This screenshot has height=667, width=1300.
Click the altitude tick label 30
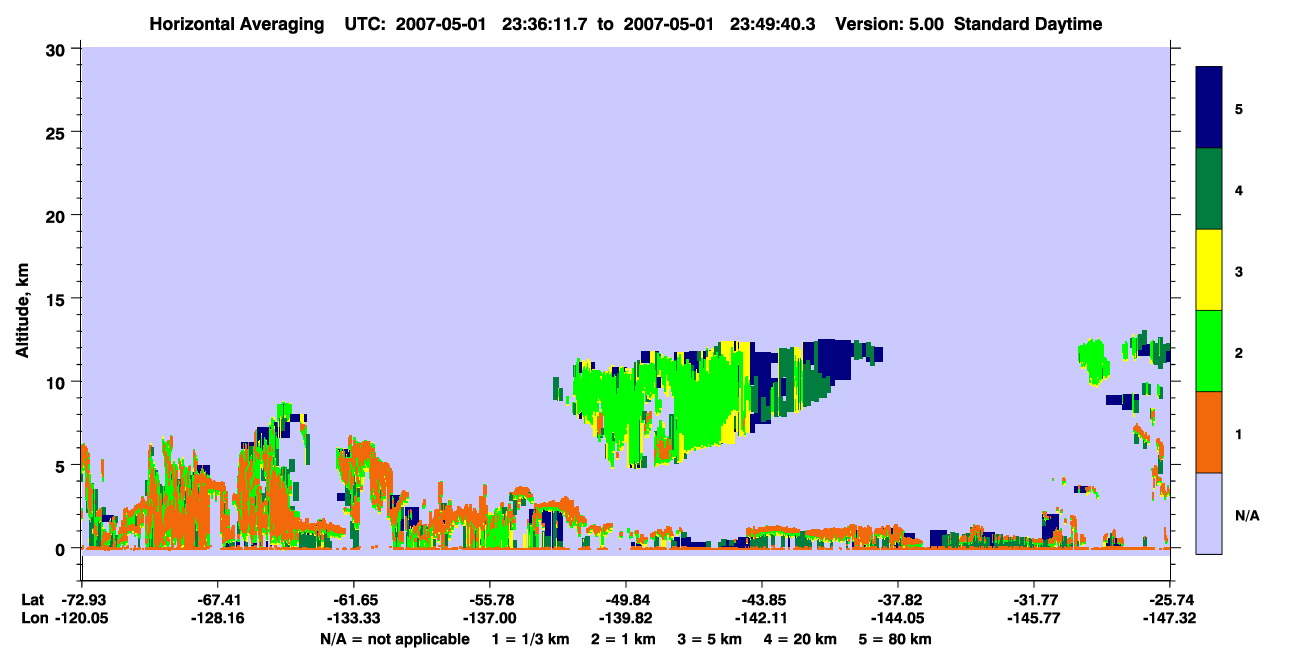coord(58,49)
